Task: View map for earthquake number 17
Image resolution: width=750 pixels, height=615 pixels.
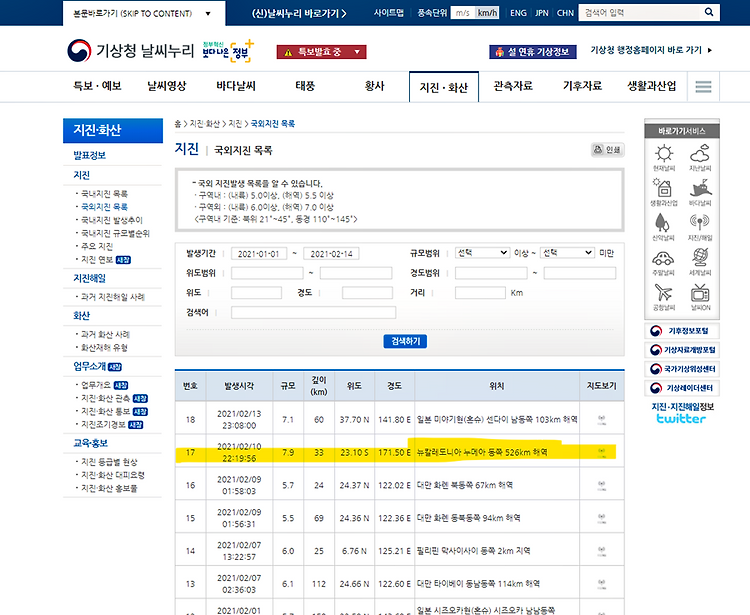Action: [602, 452]
